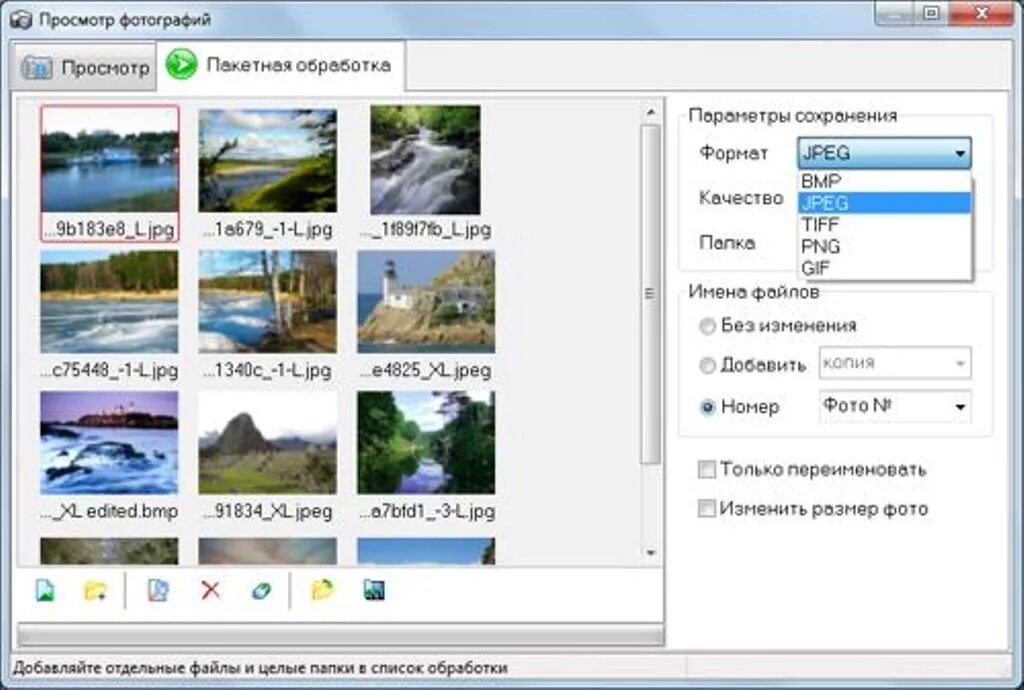Click the yellow folder with green arrow icon
1024x690 pixels.
pyautogui.click(x=322, y=591)
